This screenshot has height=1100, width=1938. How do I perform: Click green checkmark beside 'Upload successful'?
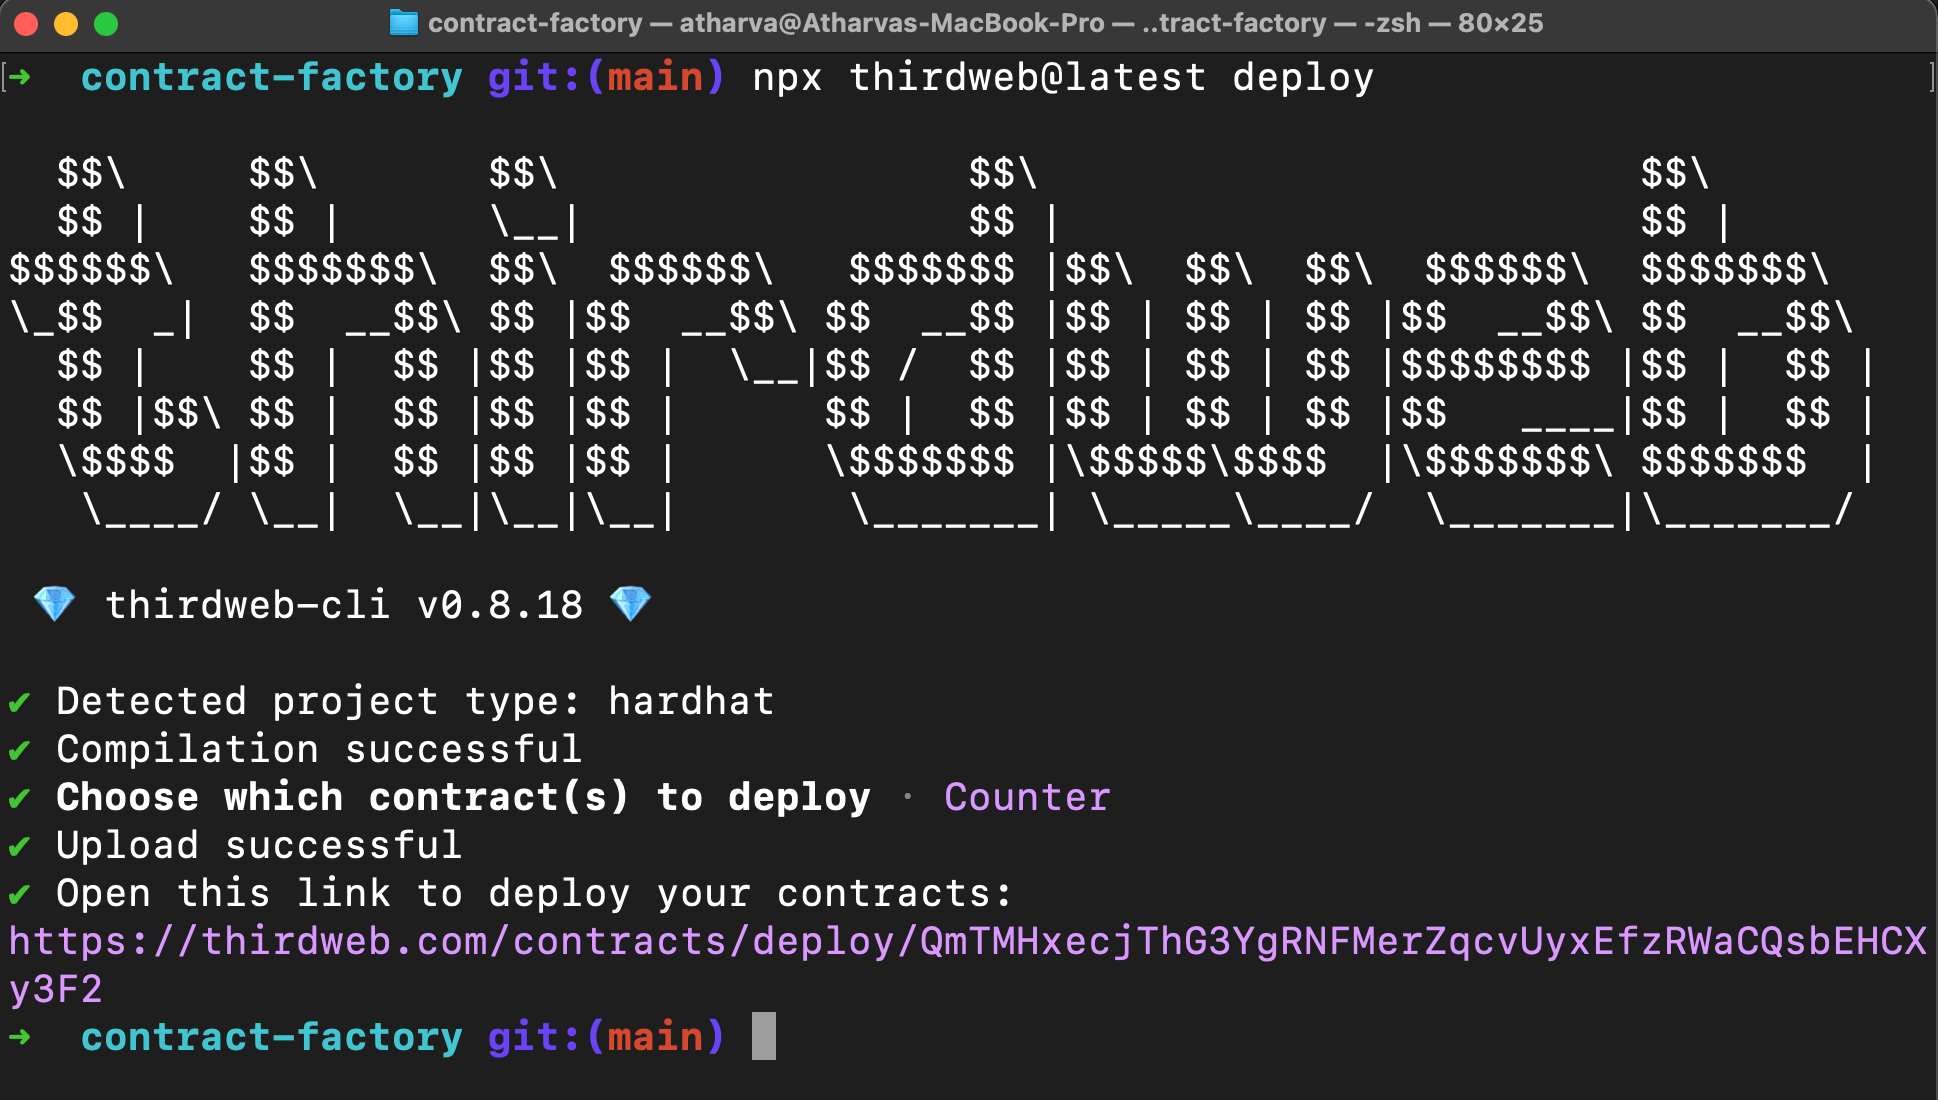(19, 847)
